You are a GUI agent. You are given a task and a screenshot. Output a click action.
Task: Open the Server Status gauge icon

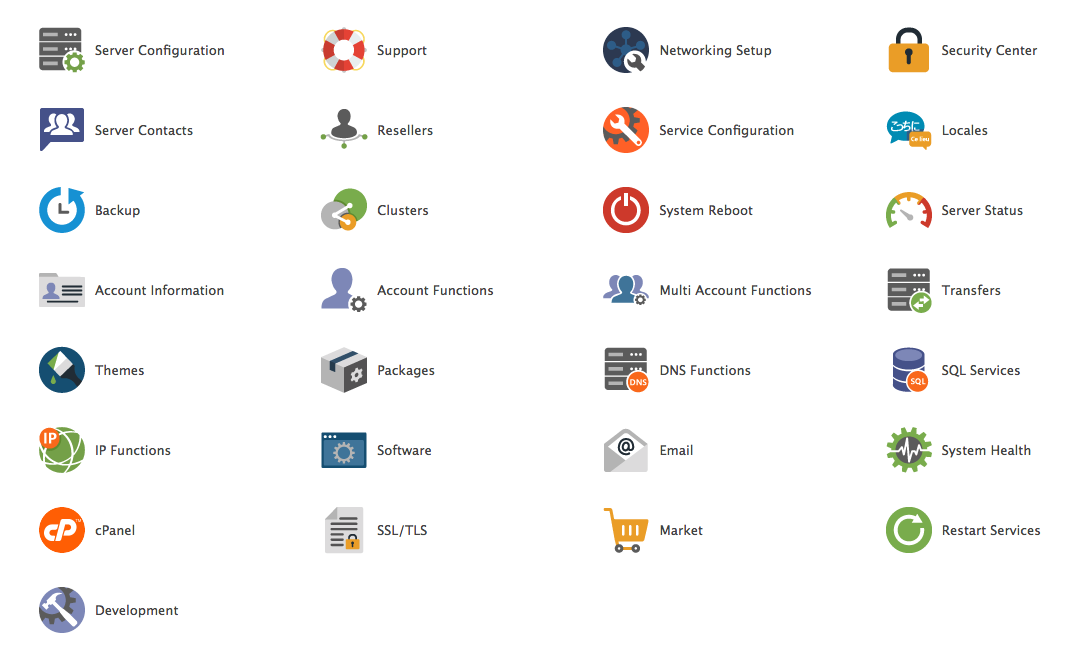point(908,210)
